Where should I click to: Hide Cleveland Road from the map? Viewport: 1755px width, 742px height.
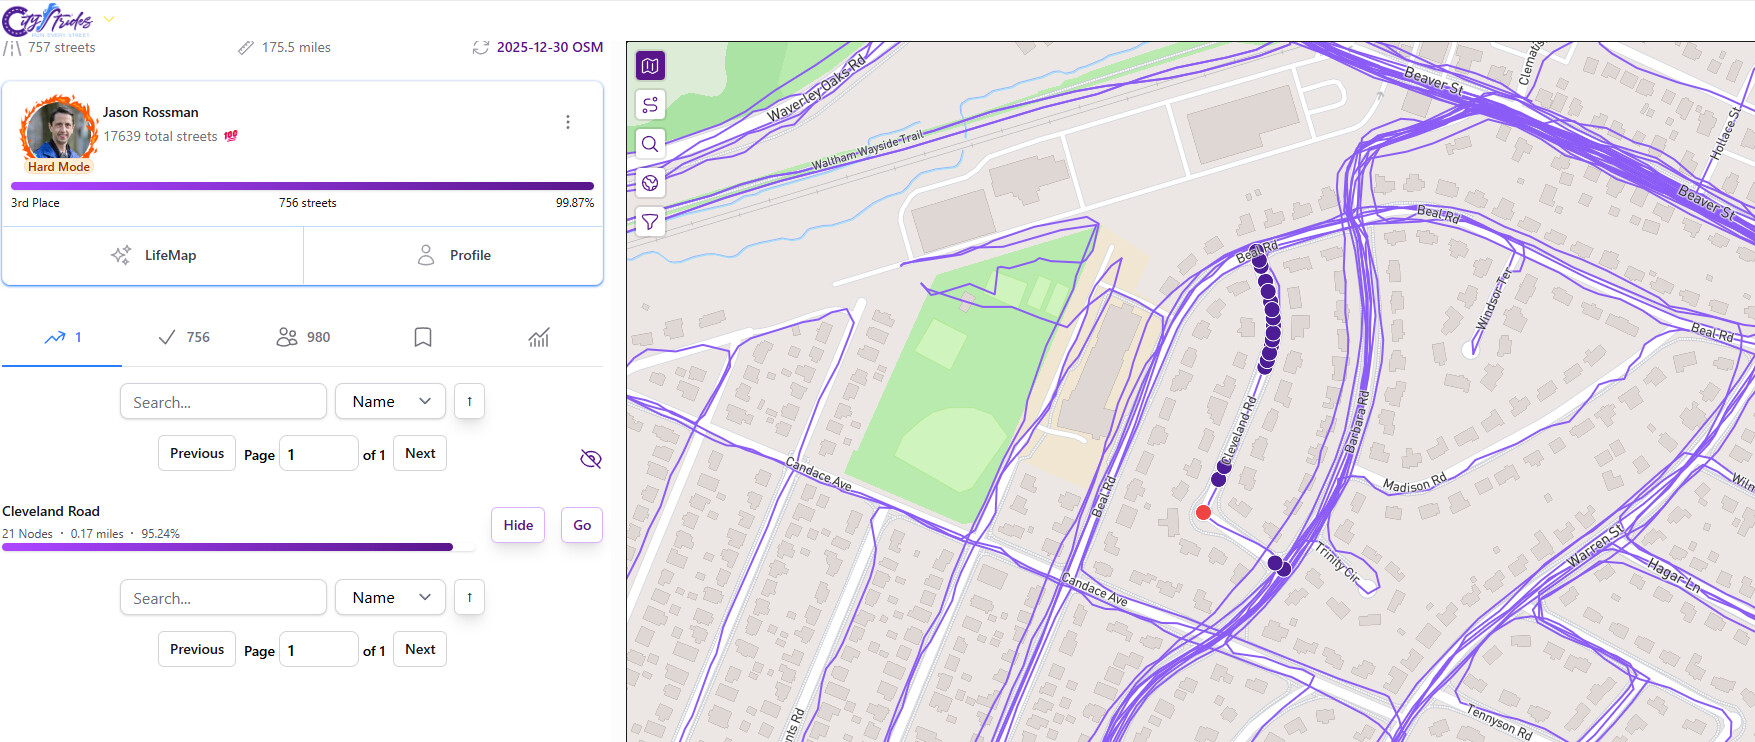click(x=518, y=525)
